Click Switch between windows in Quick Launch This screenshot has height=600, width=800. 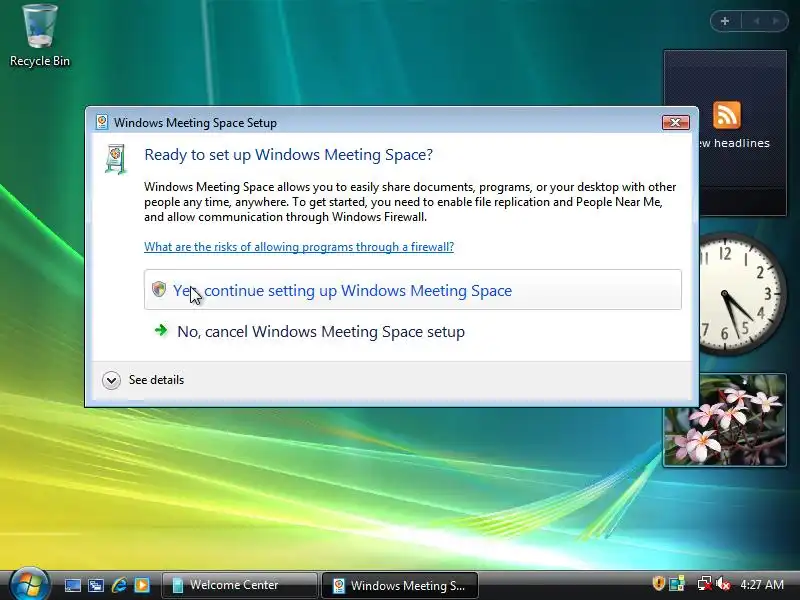96,585
